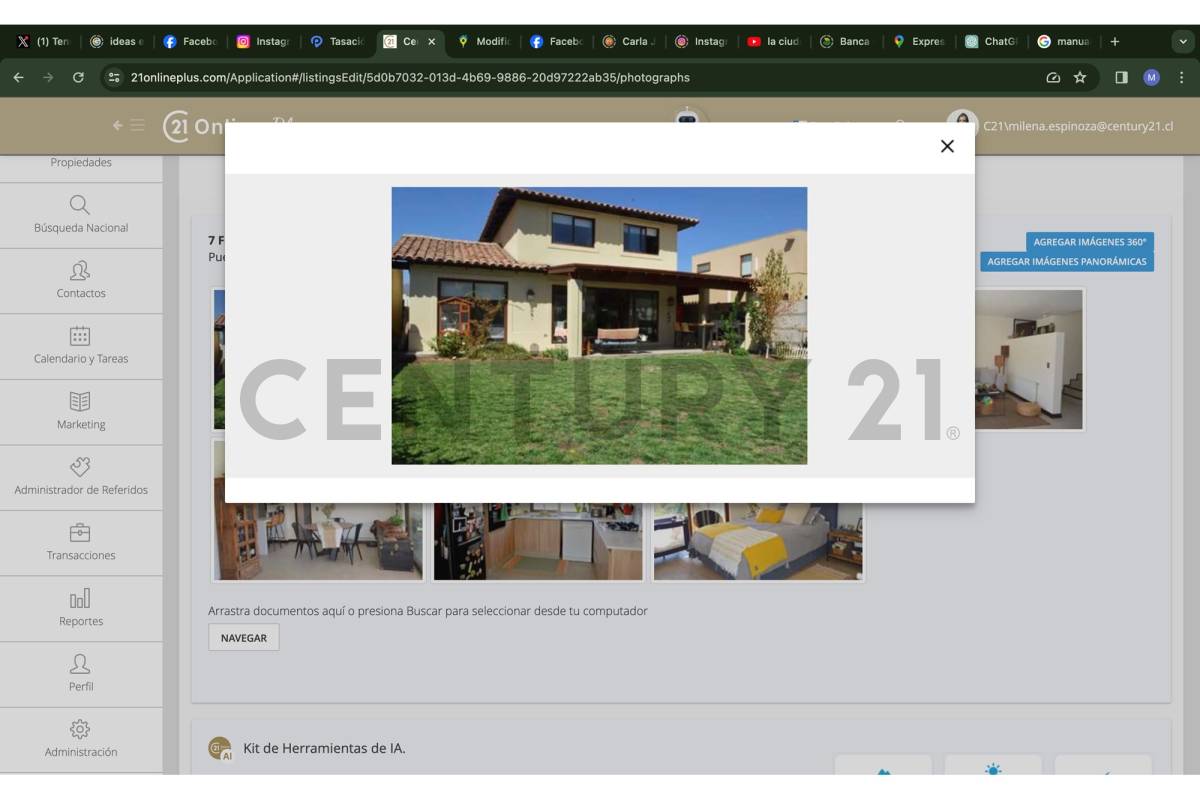Viewport: 1200px width, 800px height.
Task: Open Búsqueda Nacional in the sidebar
Action: (x=81, y=215)
